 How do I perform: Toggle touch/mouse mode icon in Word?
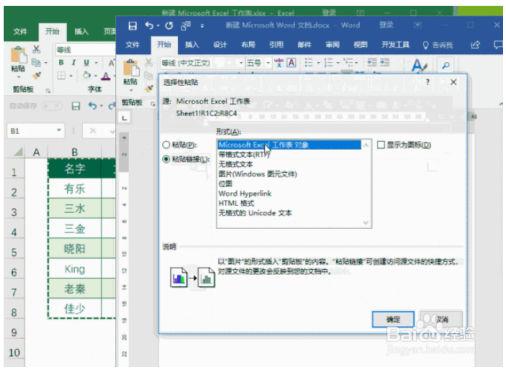[x=186, y=26]
